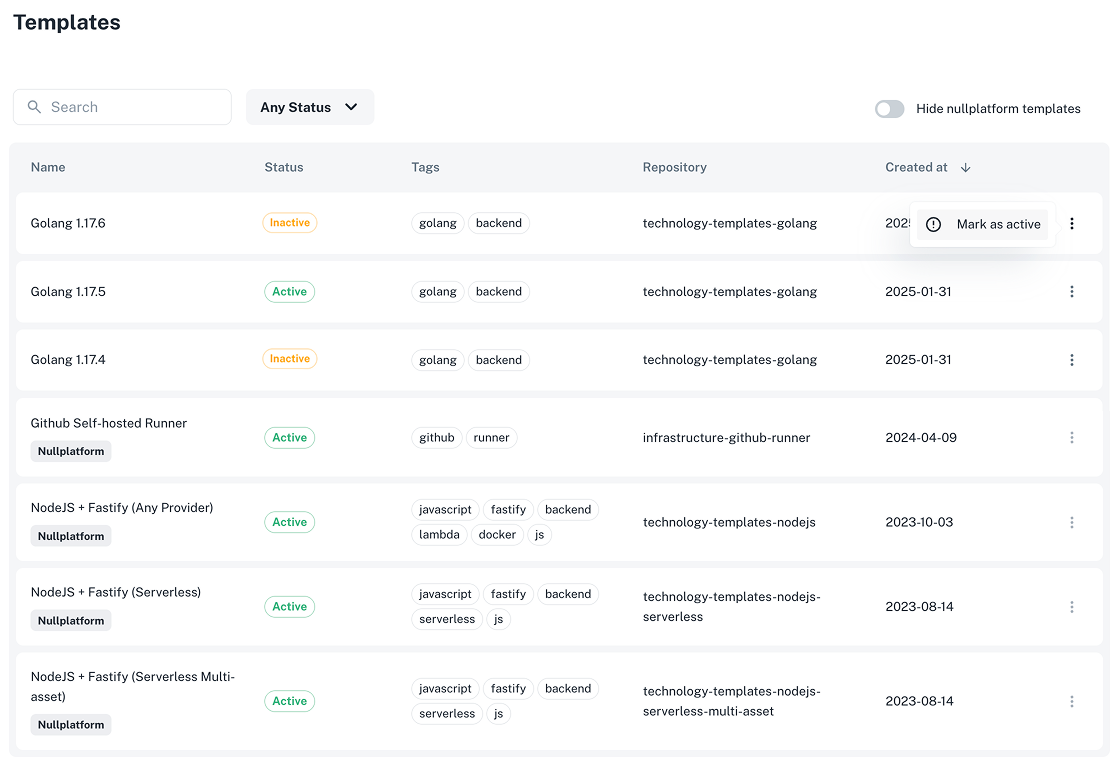Click the kebab menu for Golang 1.17.6
Image resolution: width=1115 pixels, height=769 pixels.
[x=1071, y=224]
